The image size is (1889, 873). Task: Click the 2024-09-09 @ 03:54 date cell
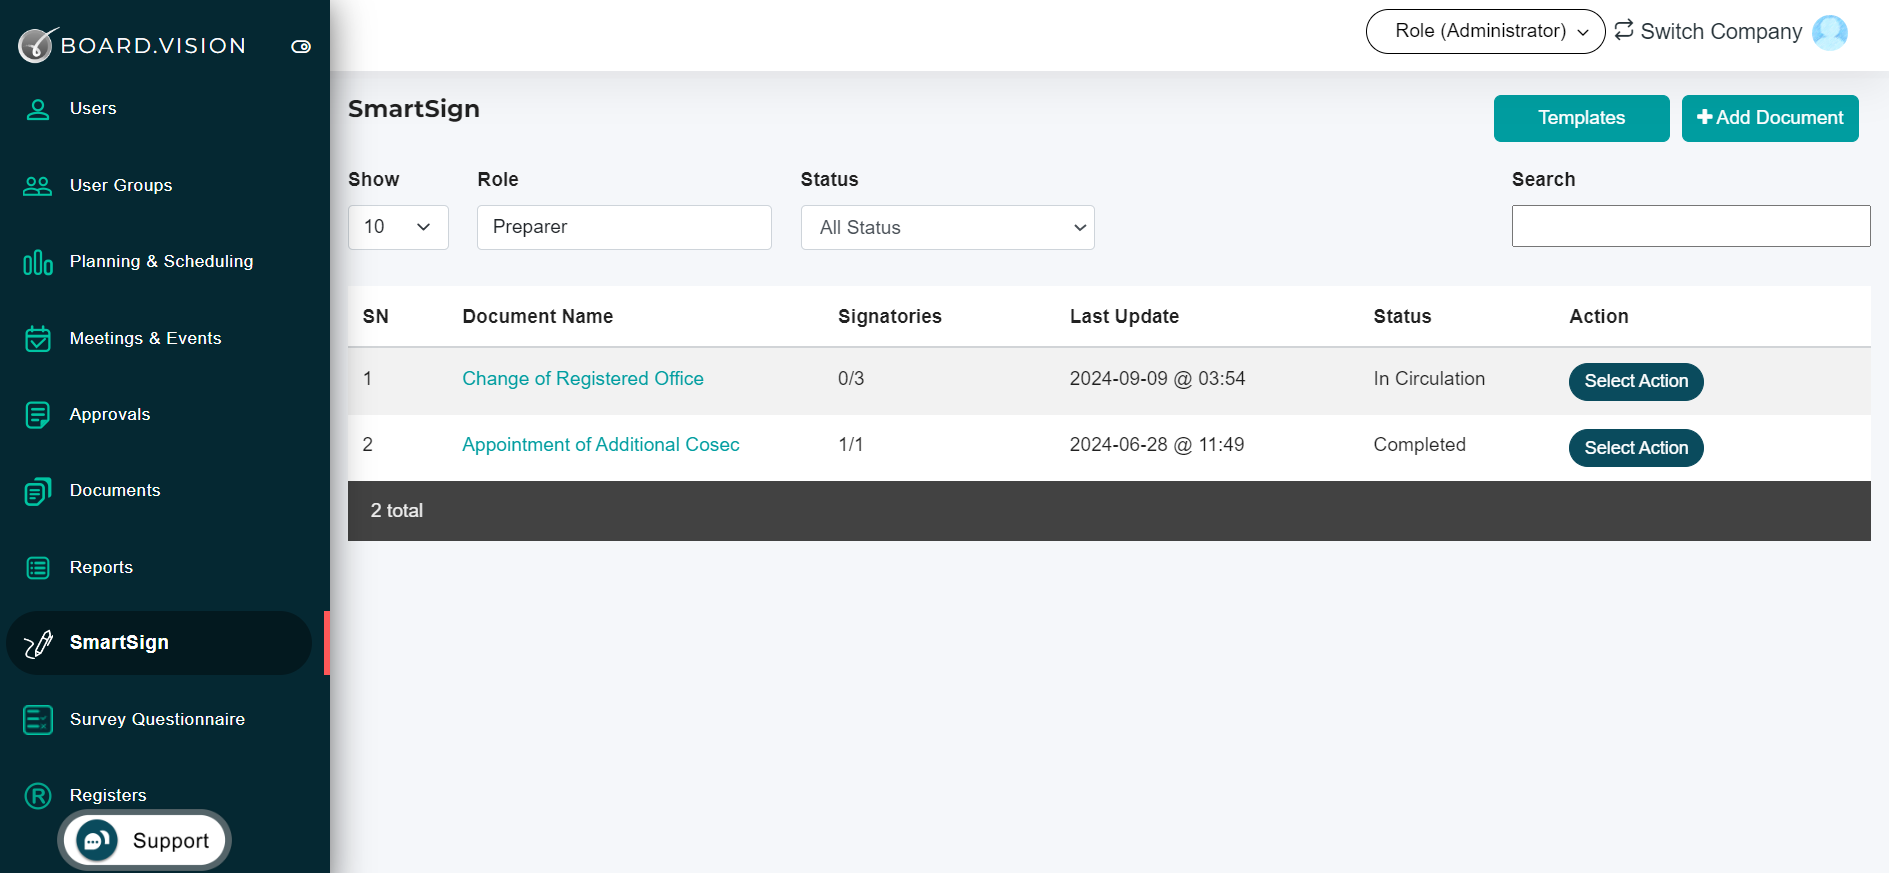(x=1157, y=379)
